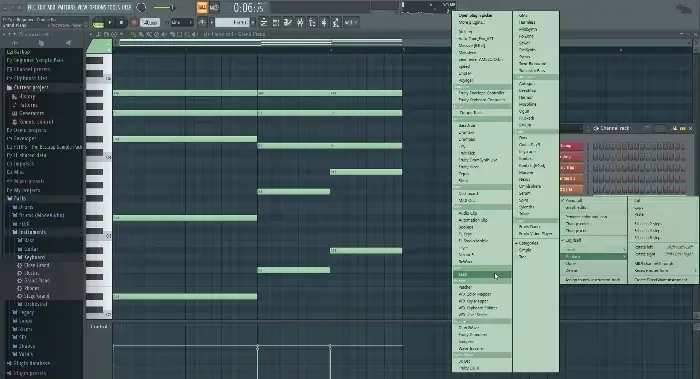Expand Receive notes from submenu
The height and width of the screenshot is (379, 700).
(663, 271)
